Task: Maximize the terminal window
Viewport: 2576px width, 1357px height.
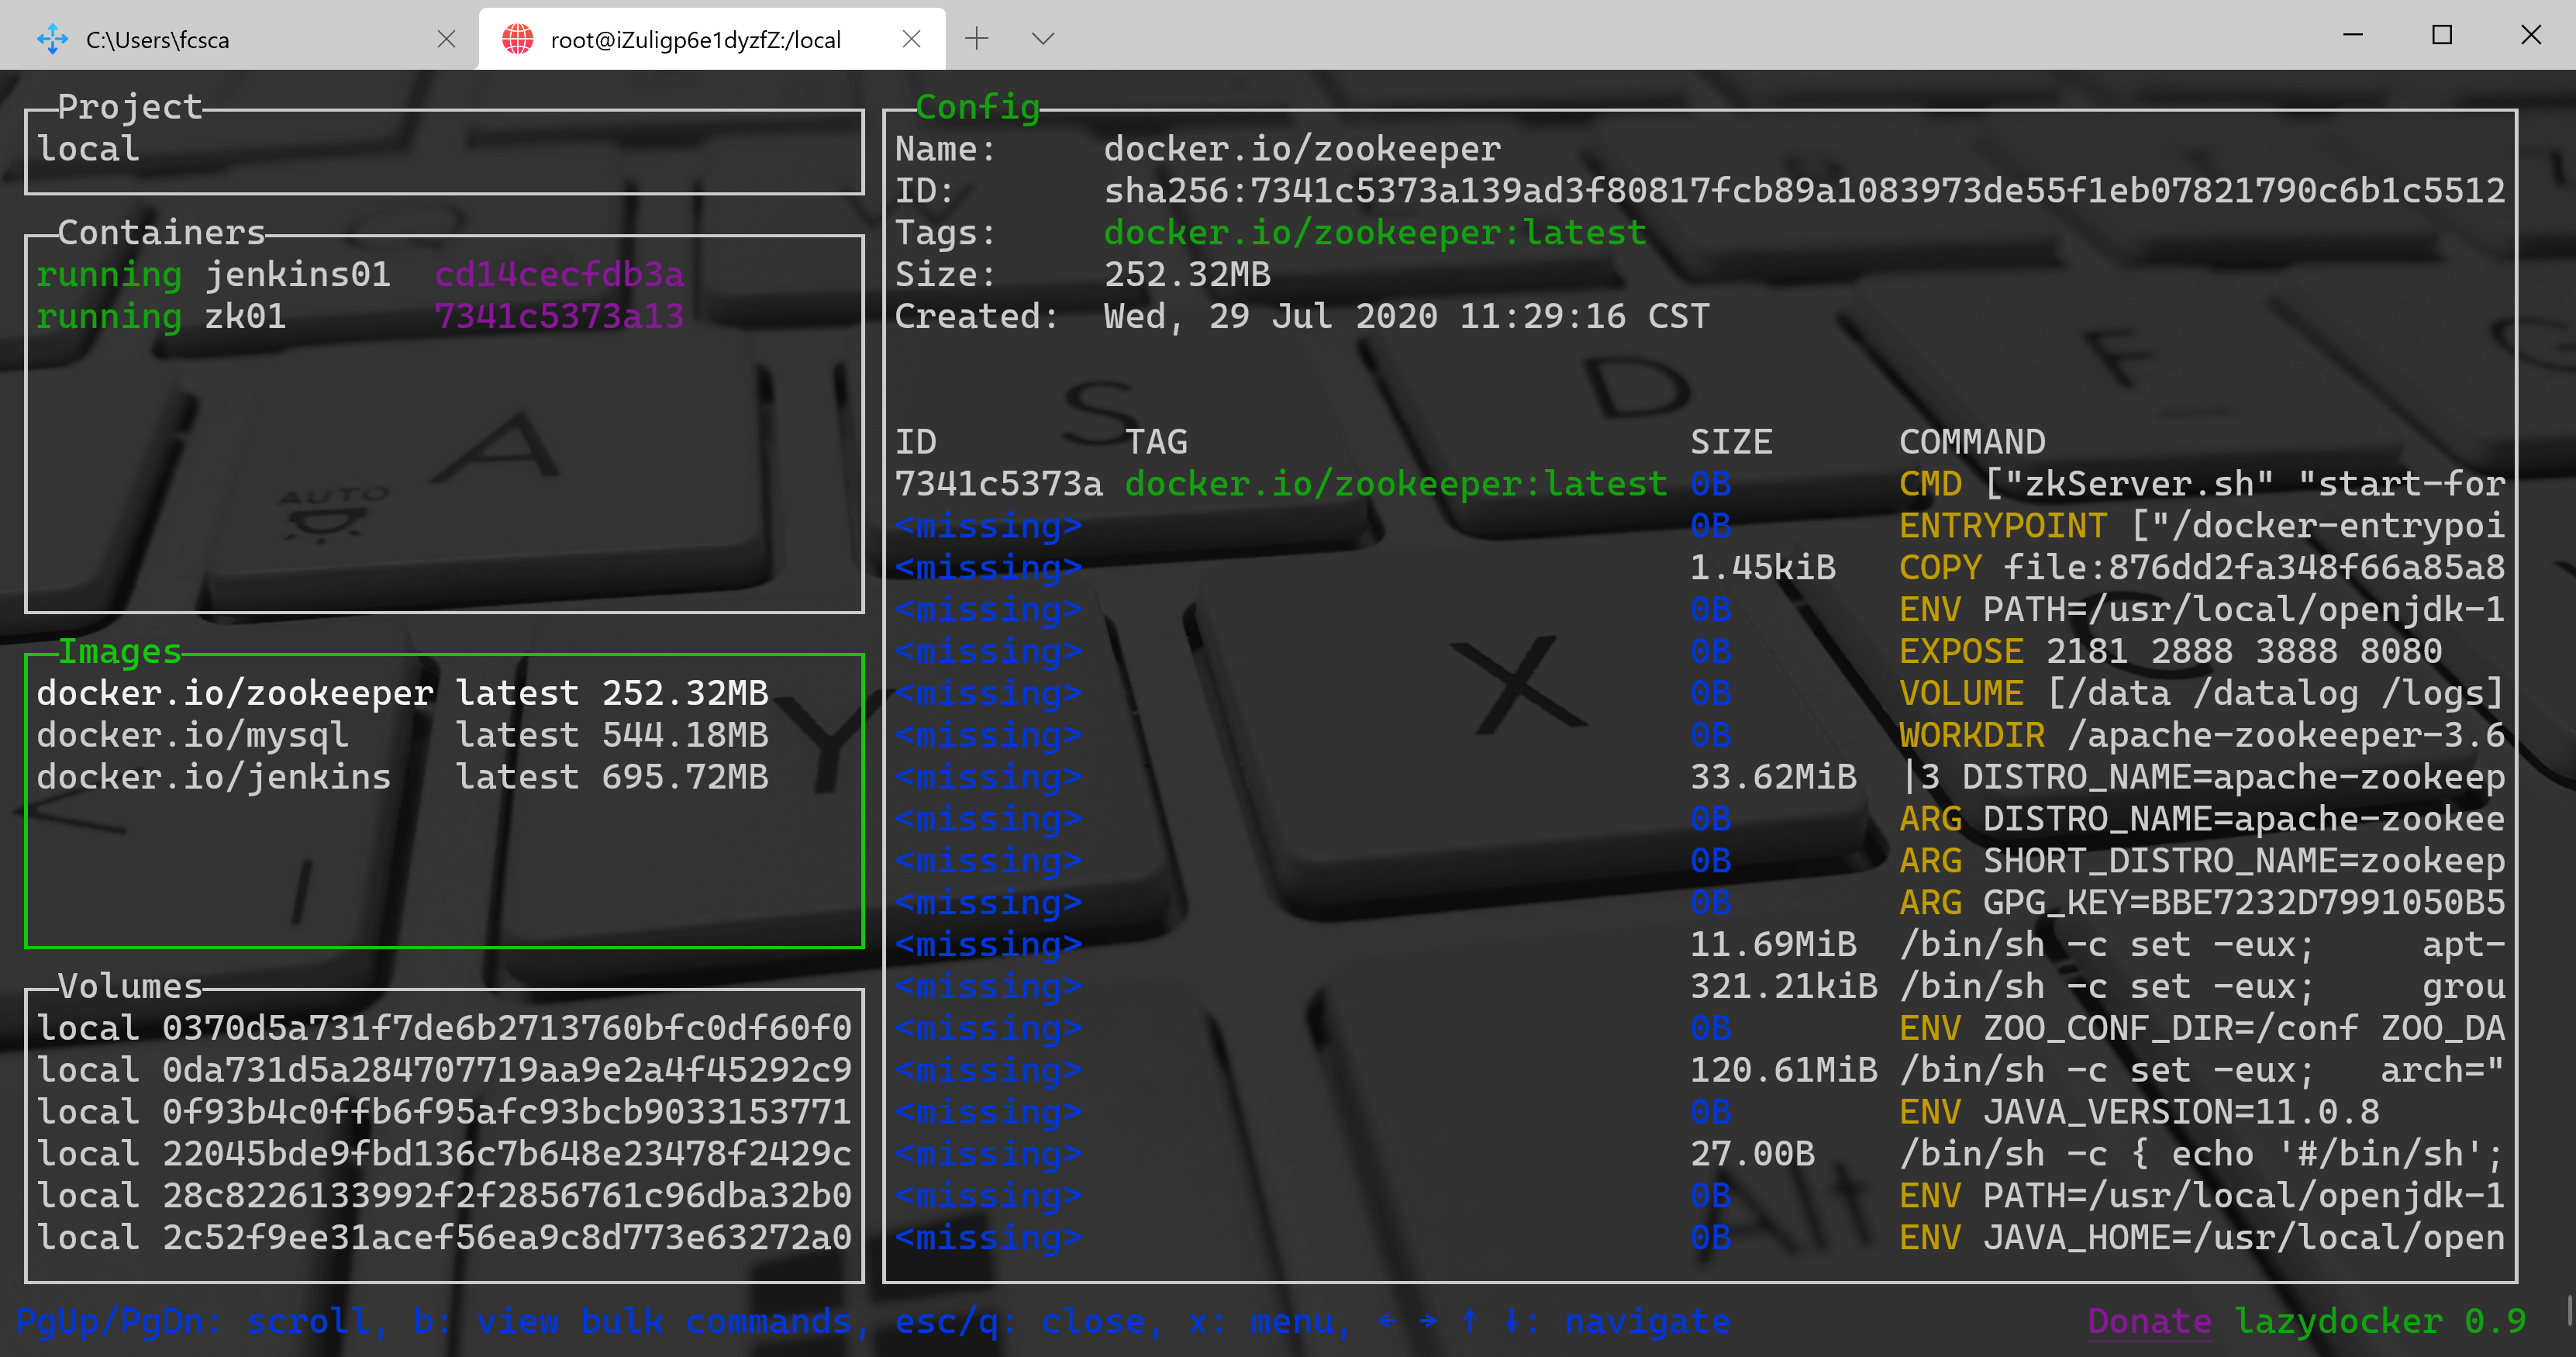Action: pos(2441,36)
